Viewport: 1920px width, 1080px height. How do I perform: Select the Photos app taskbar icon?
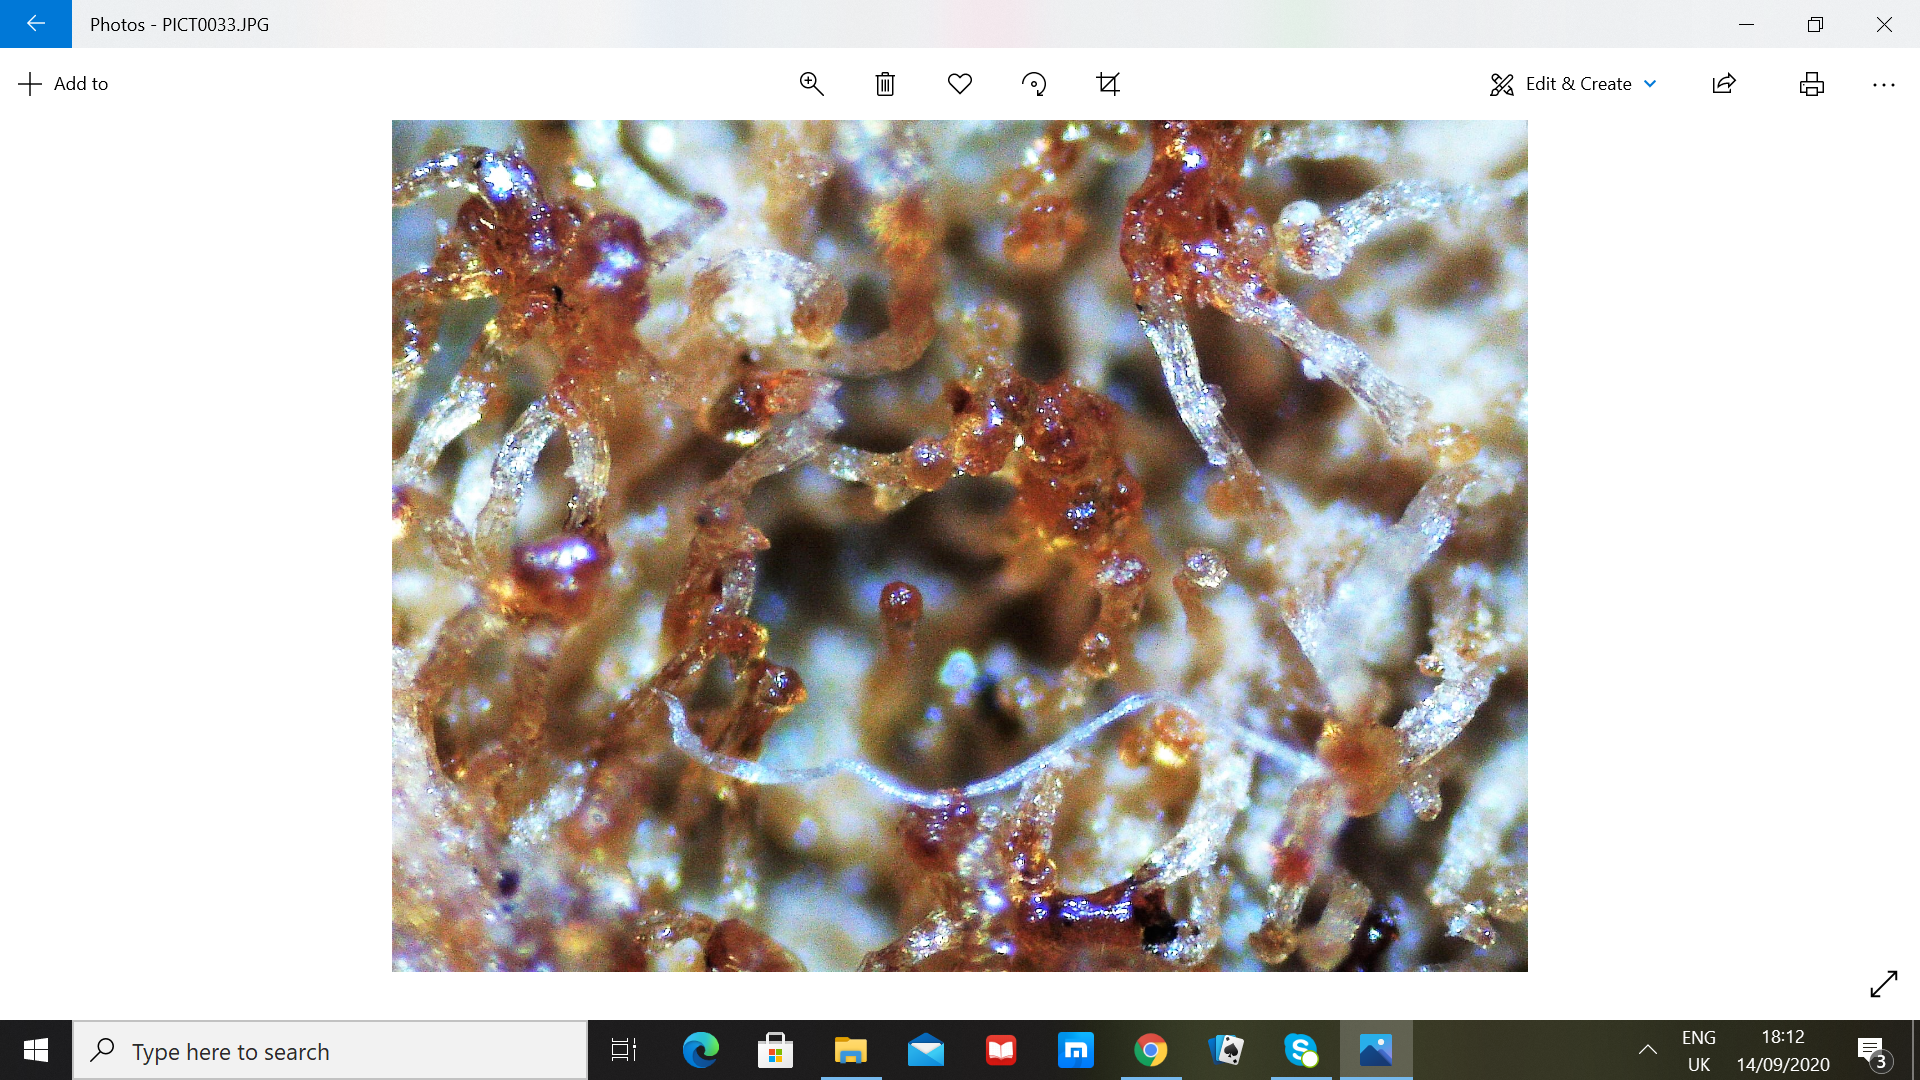tap(1376, 1051)
